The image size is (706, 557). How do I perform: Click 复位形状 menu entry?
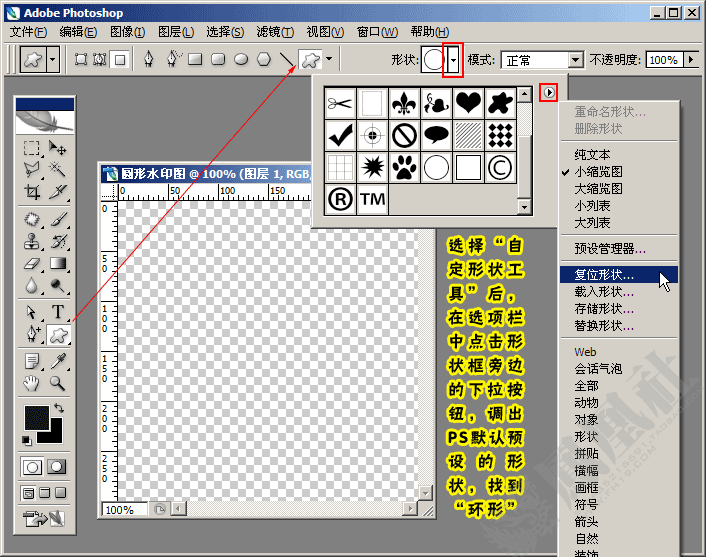[619, 274]
